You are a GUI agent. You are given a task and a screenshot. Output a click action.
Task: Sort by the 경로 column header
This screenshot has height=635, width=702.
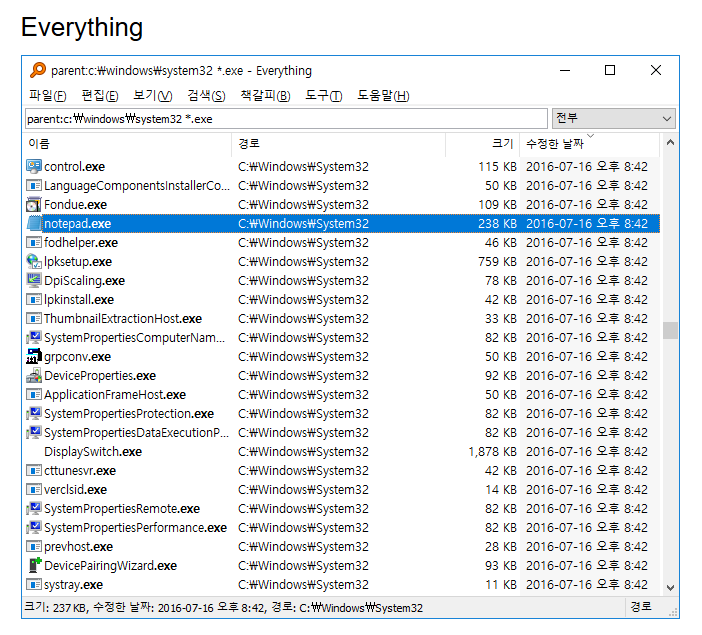coord(338,144)
